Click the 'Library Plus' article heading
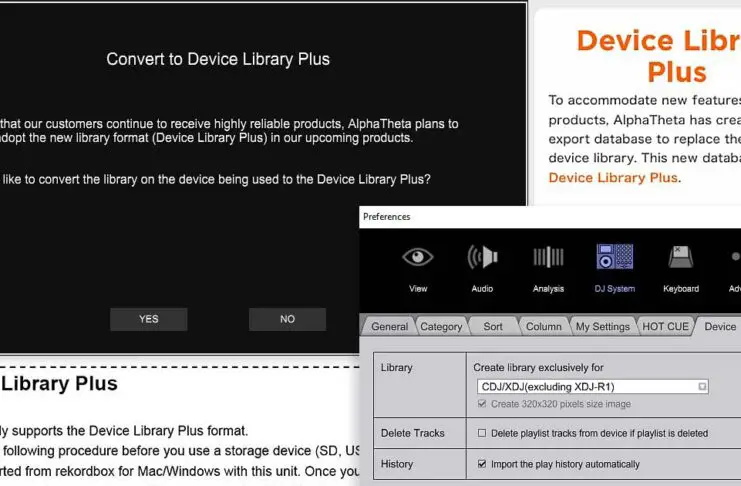Viewport: 741px width, 486px height. 59,384
